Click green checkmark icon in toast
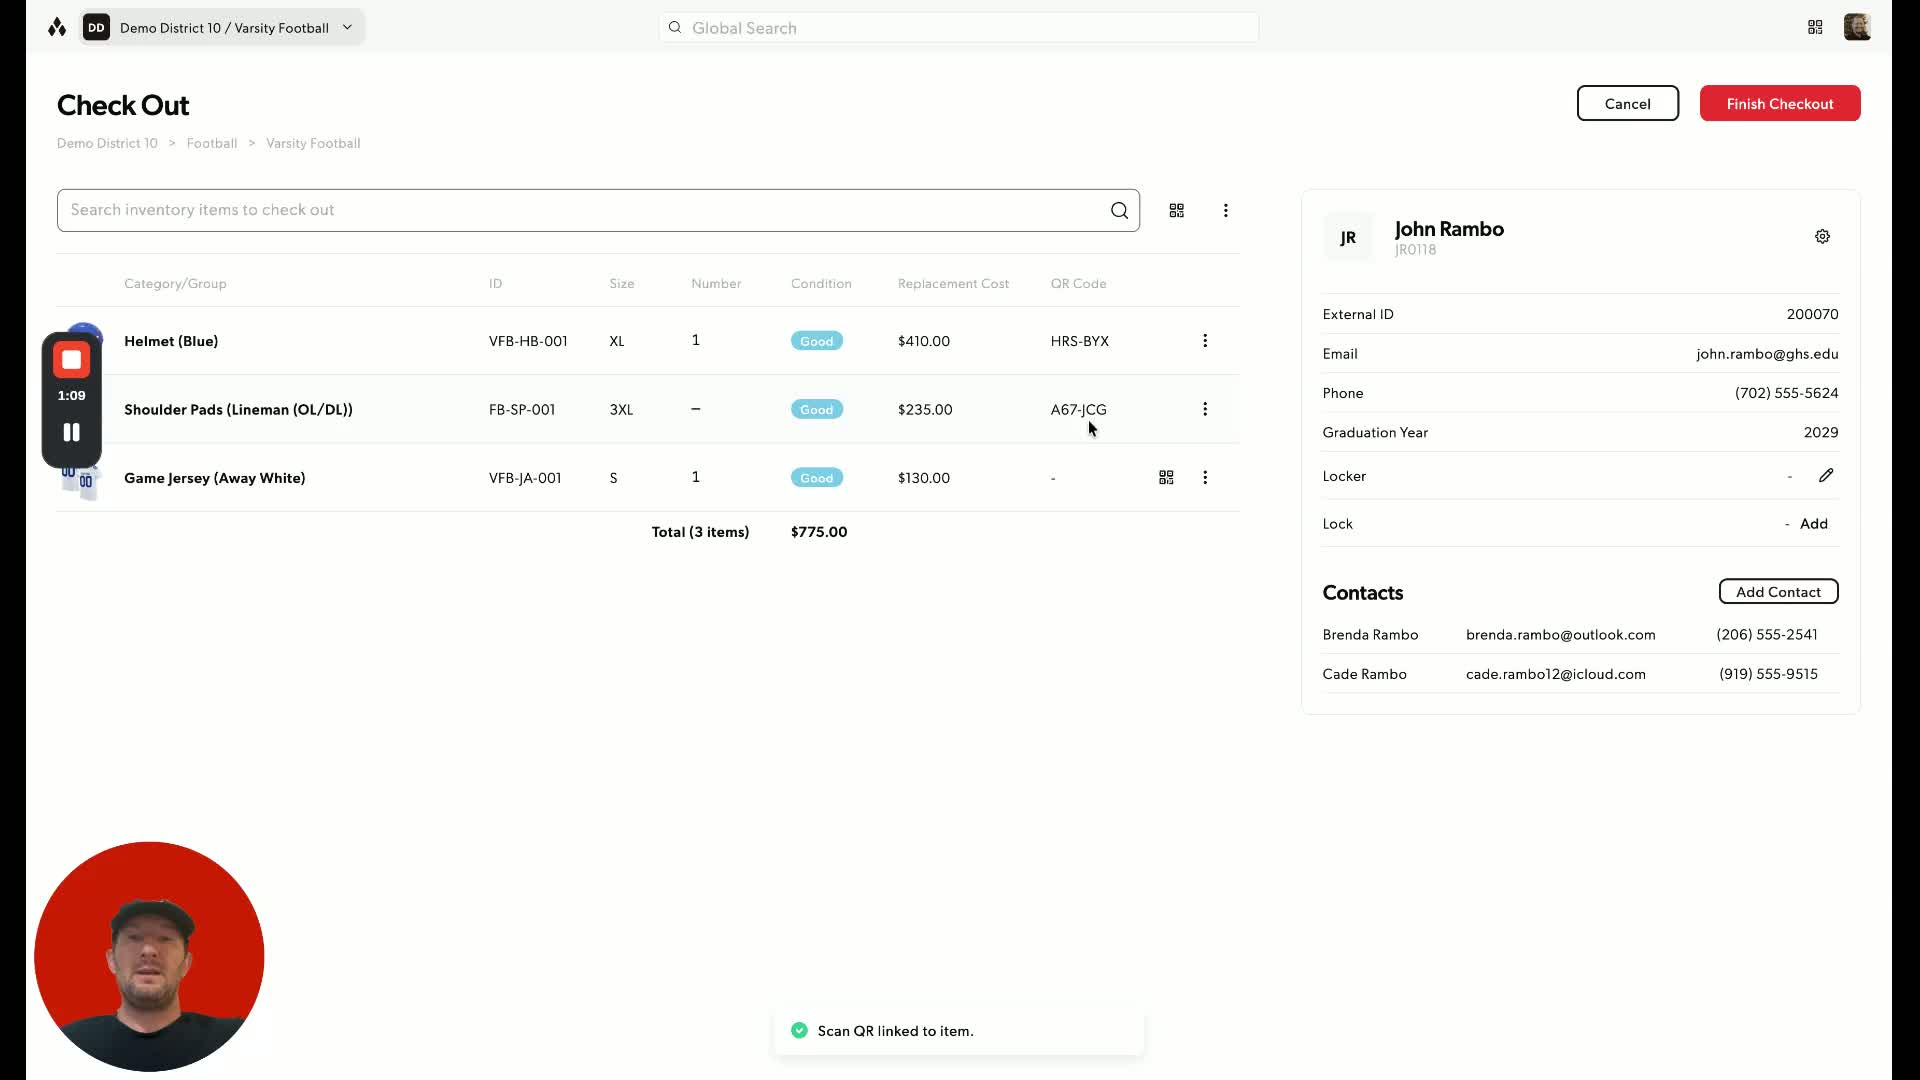The height and width of the screenshot is (1080, 1920). (x=799, y=1031)
